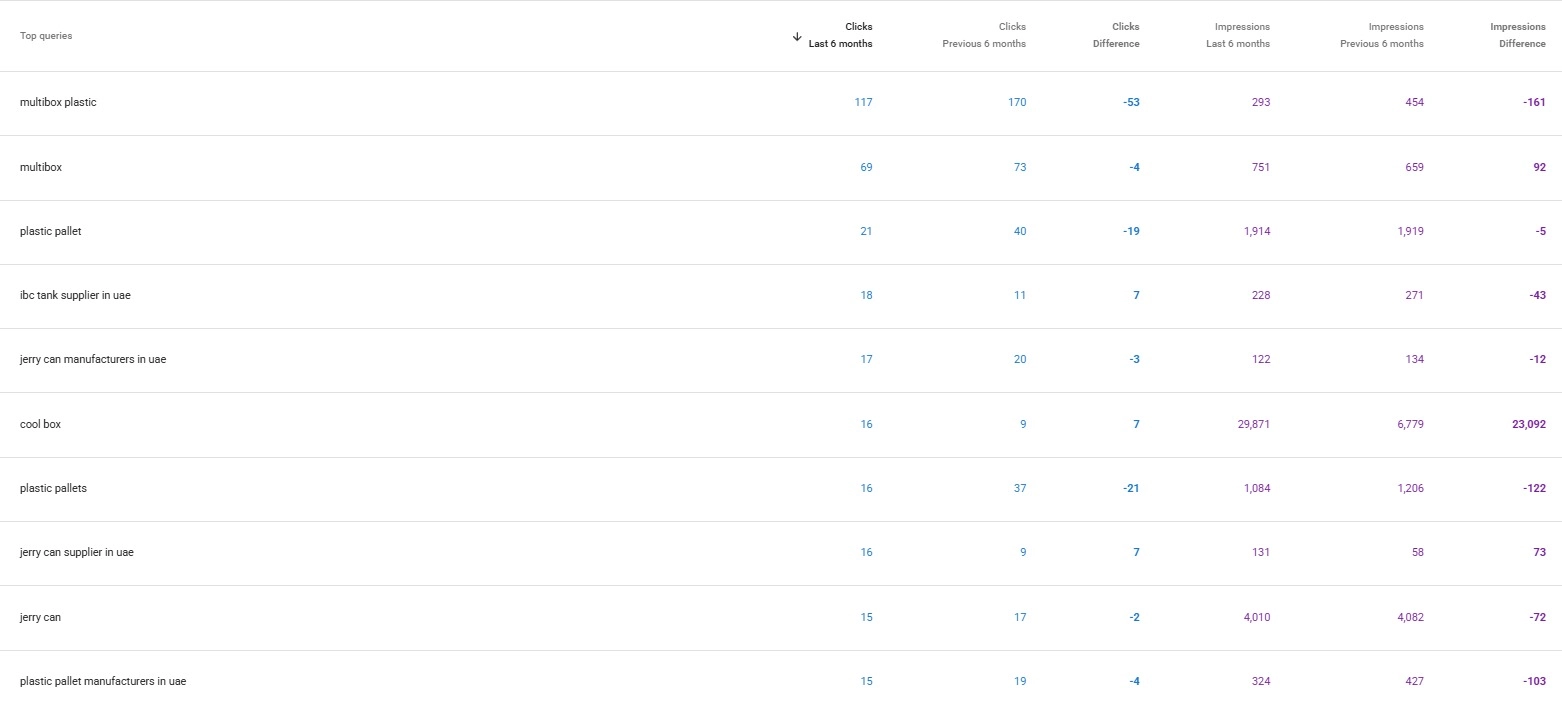Screen dimensions: 1562x712
Task: Click the -21 clicks difference value
Action: [1131, 488]
